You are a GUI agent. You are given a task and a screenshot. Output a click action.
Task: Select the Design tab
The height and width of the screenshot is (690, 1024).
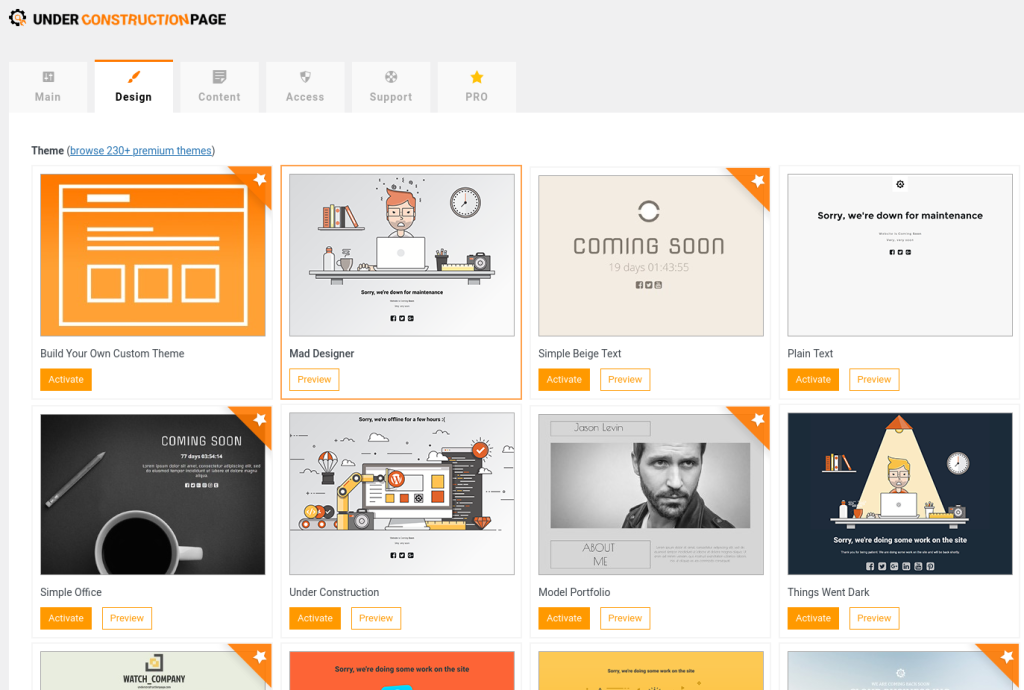click(133, 87)
